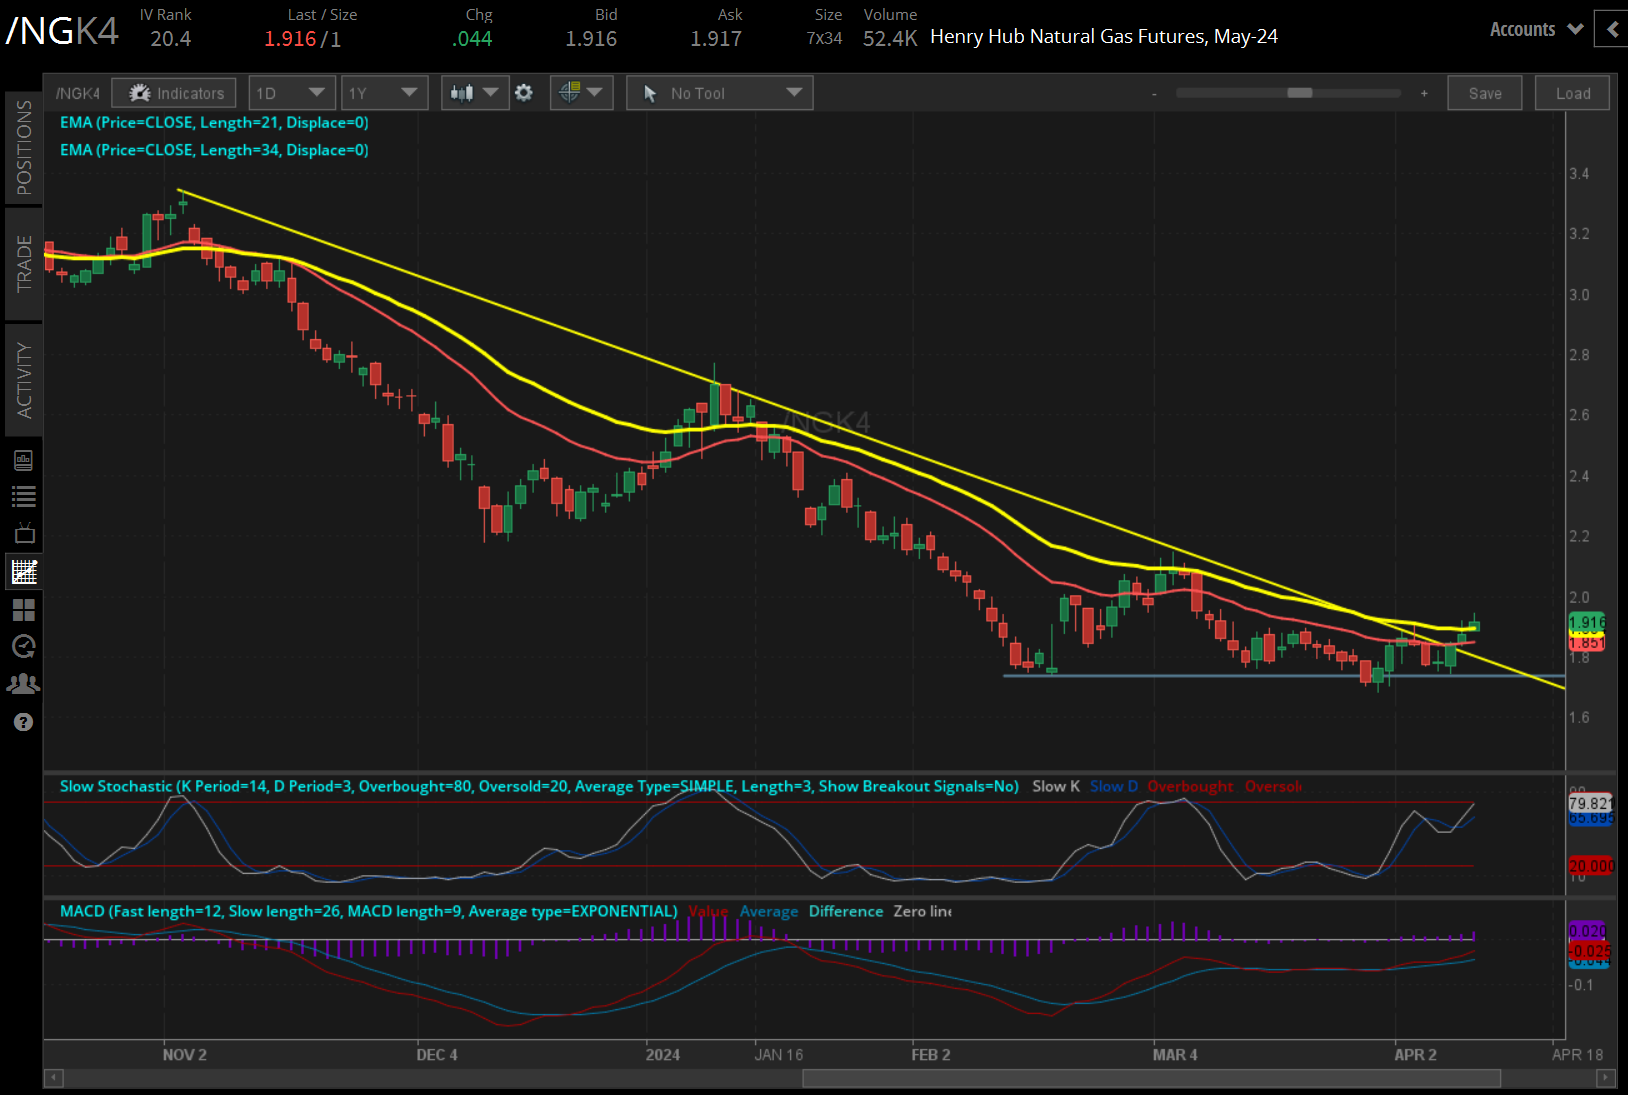Click the chart zoom slider handle
This screenshot has width=1628, height=1095.
1299,93
